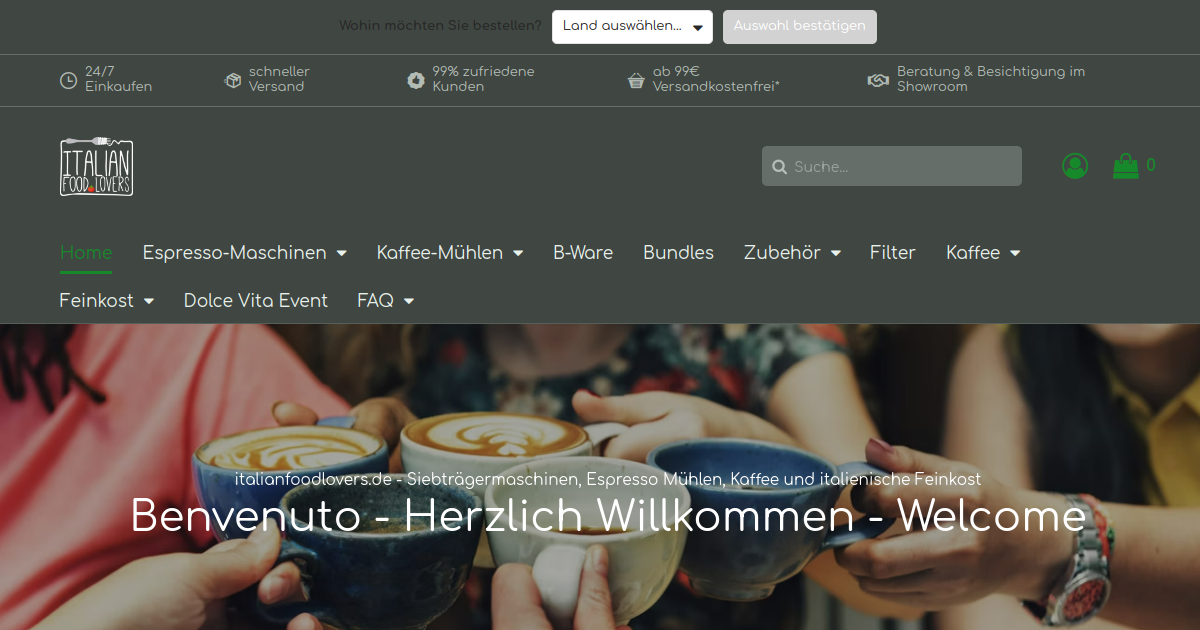The width and height of the screenshot is (1200, 630).
Task: Open the 'Land auswählen…' country dropdown
Action: [x=632, y=27]
